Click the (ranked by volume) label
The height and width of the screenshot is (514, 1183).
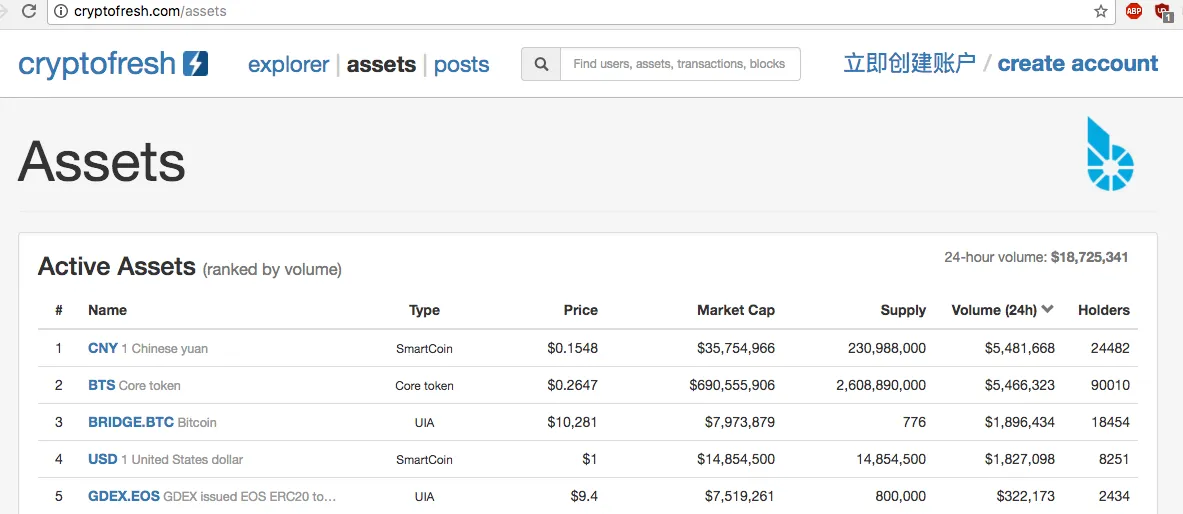click(272, 269)
